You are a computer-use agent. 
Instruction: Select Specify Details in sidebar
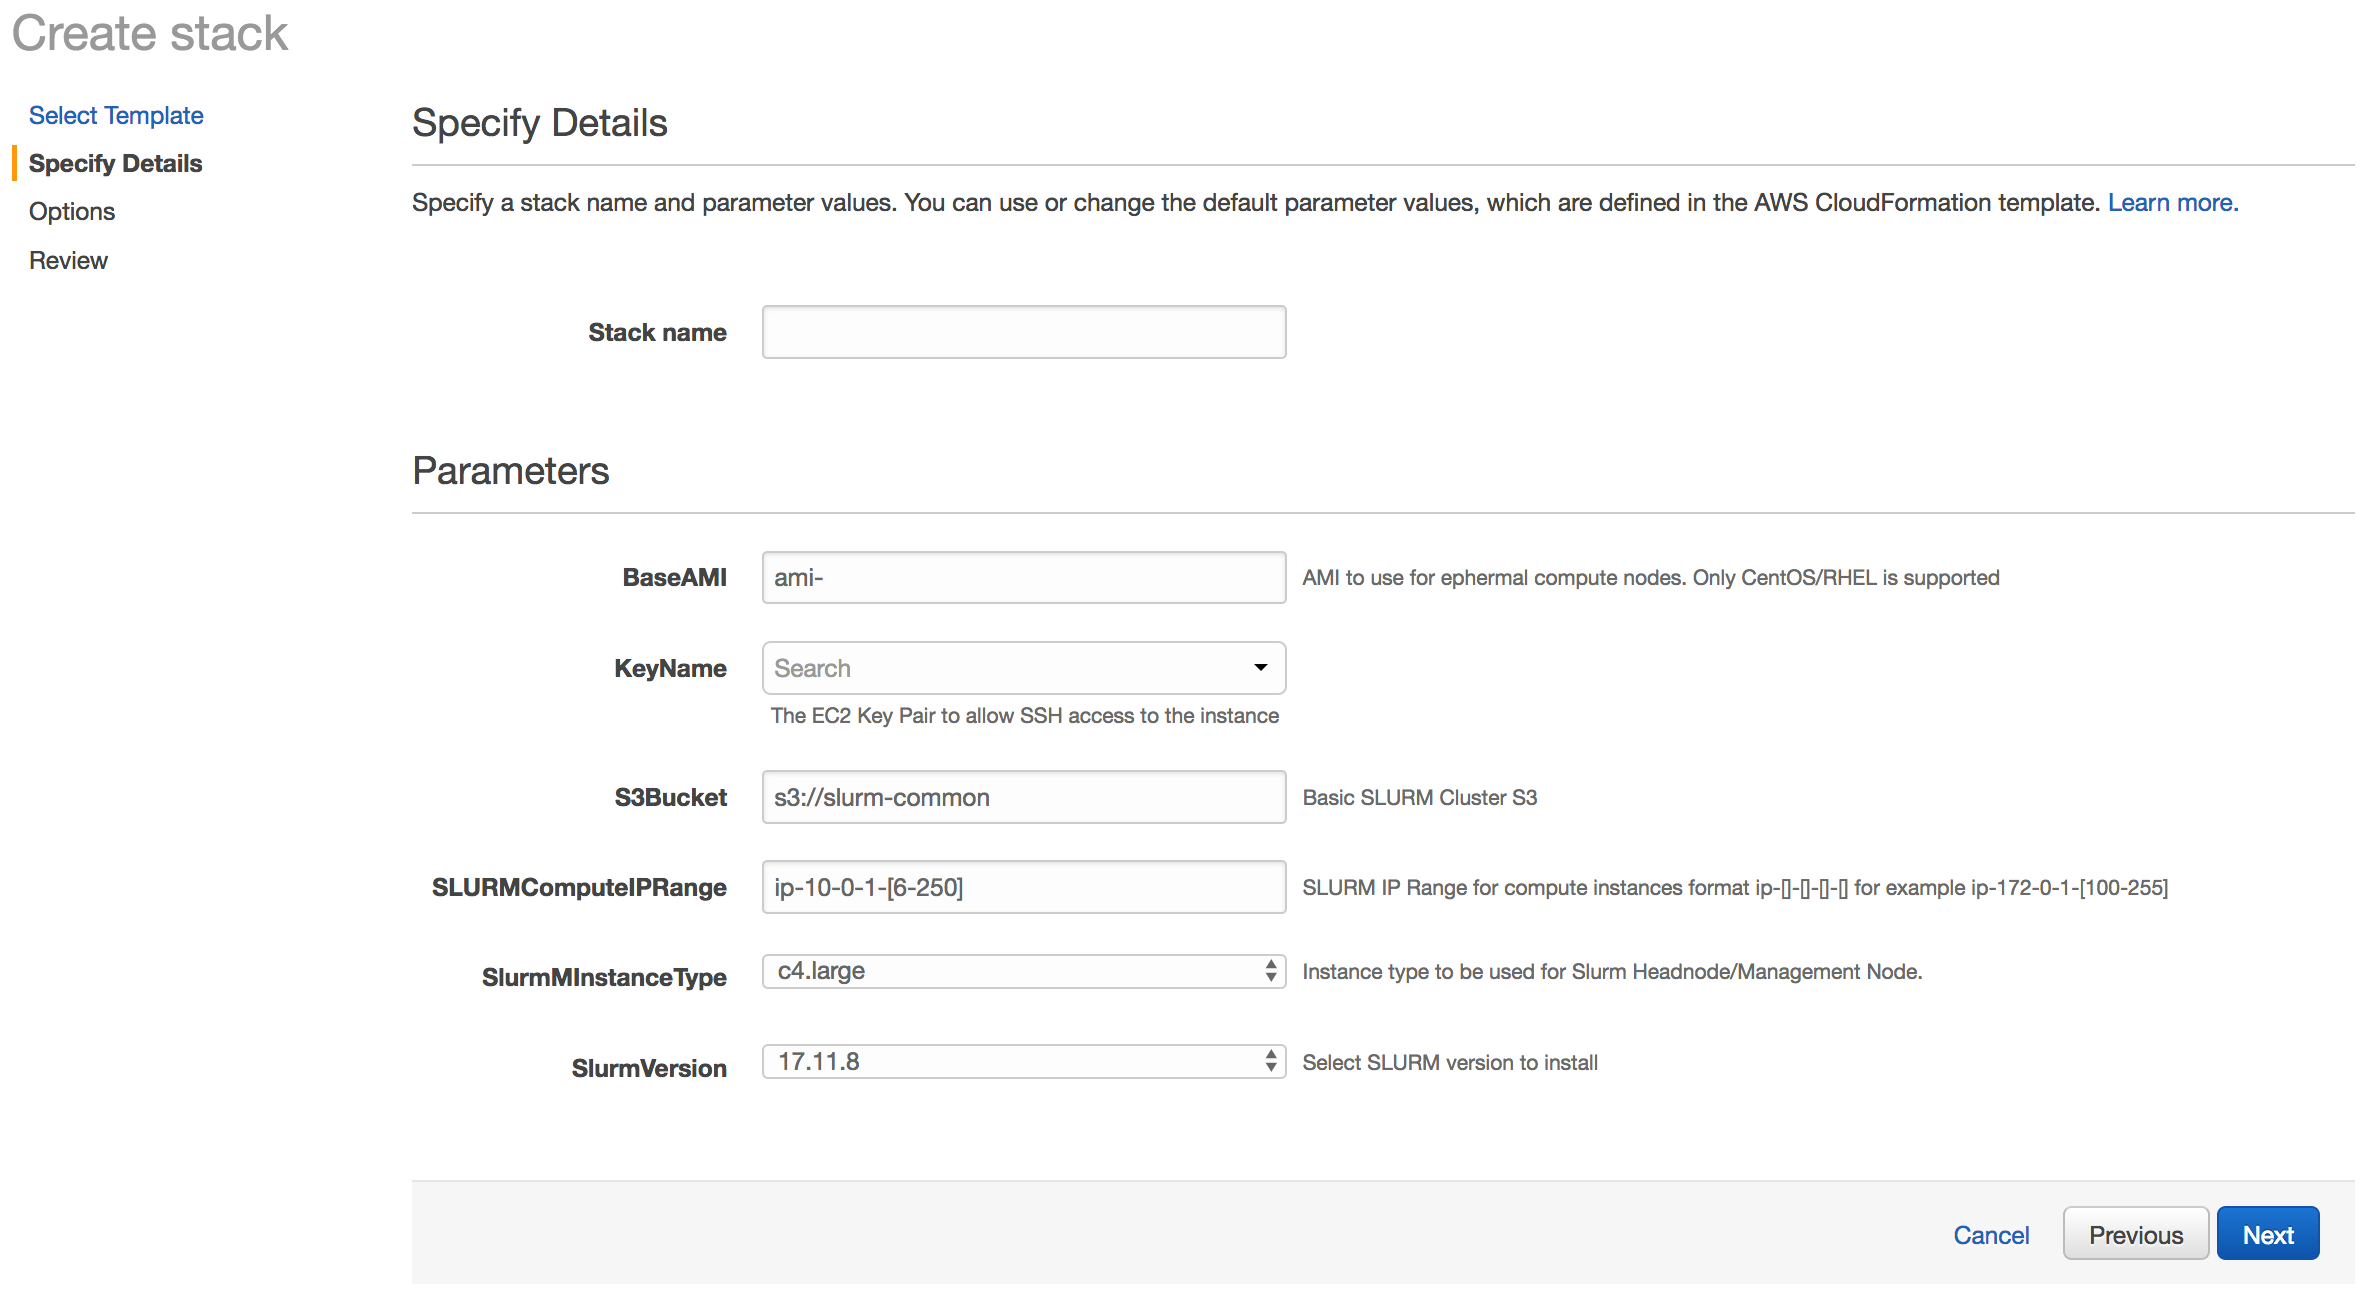tap(115, 163)
